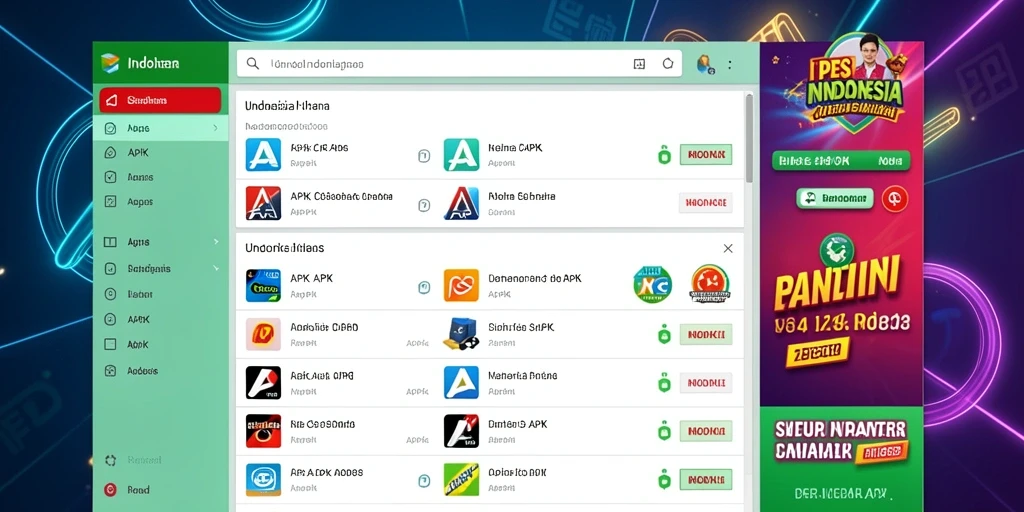Click the PES Indonesia ad banner logo
The width and height of the screenshot is (1024, 512).
(856, 84)
